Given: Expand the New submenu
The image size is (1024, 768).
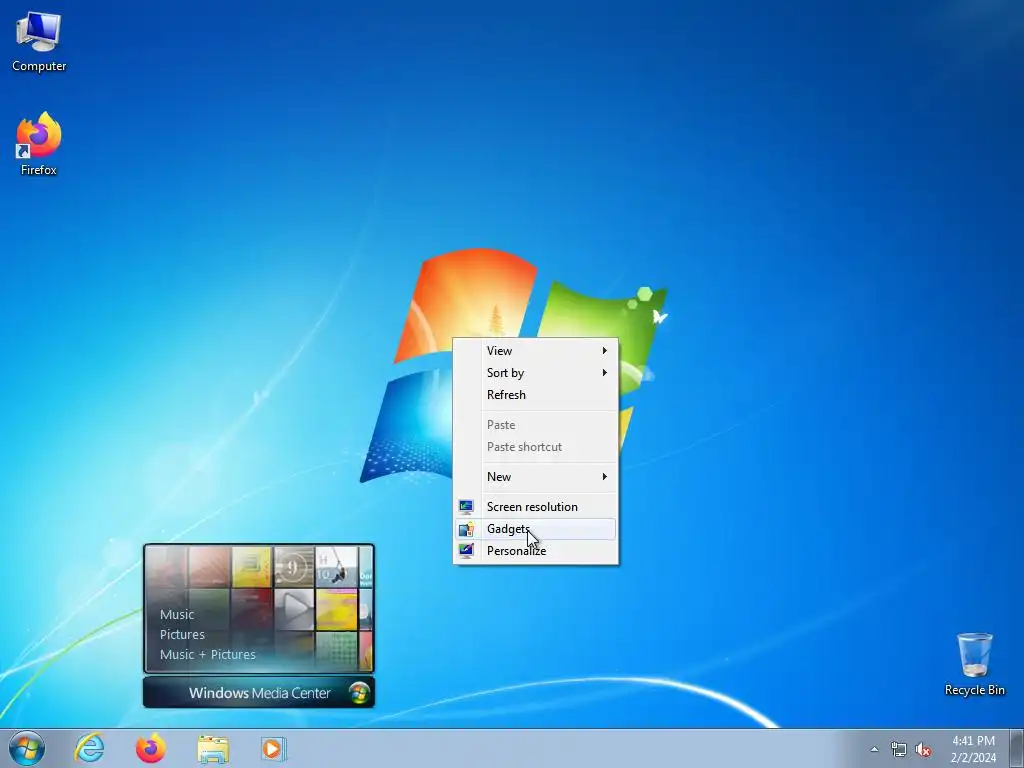Looking at the screenshot, I should coord(536,477).
